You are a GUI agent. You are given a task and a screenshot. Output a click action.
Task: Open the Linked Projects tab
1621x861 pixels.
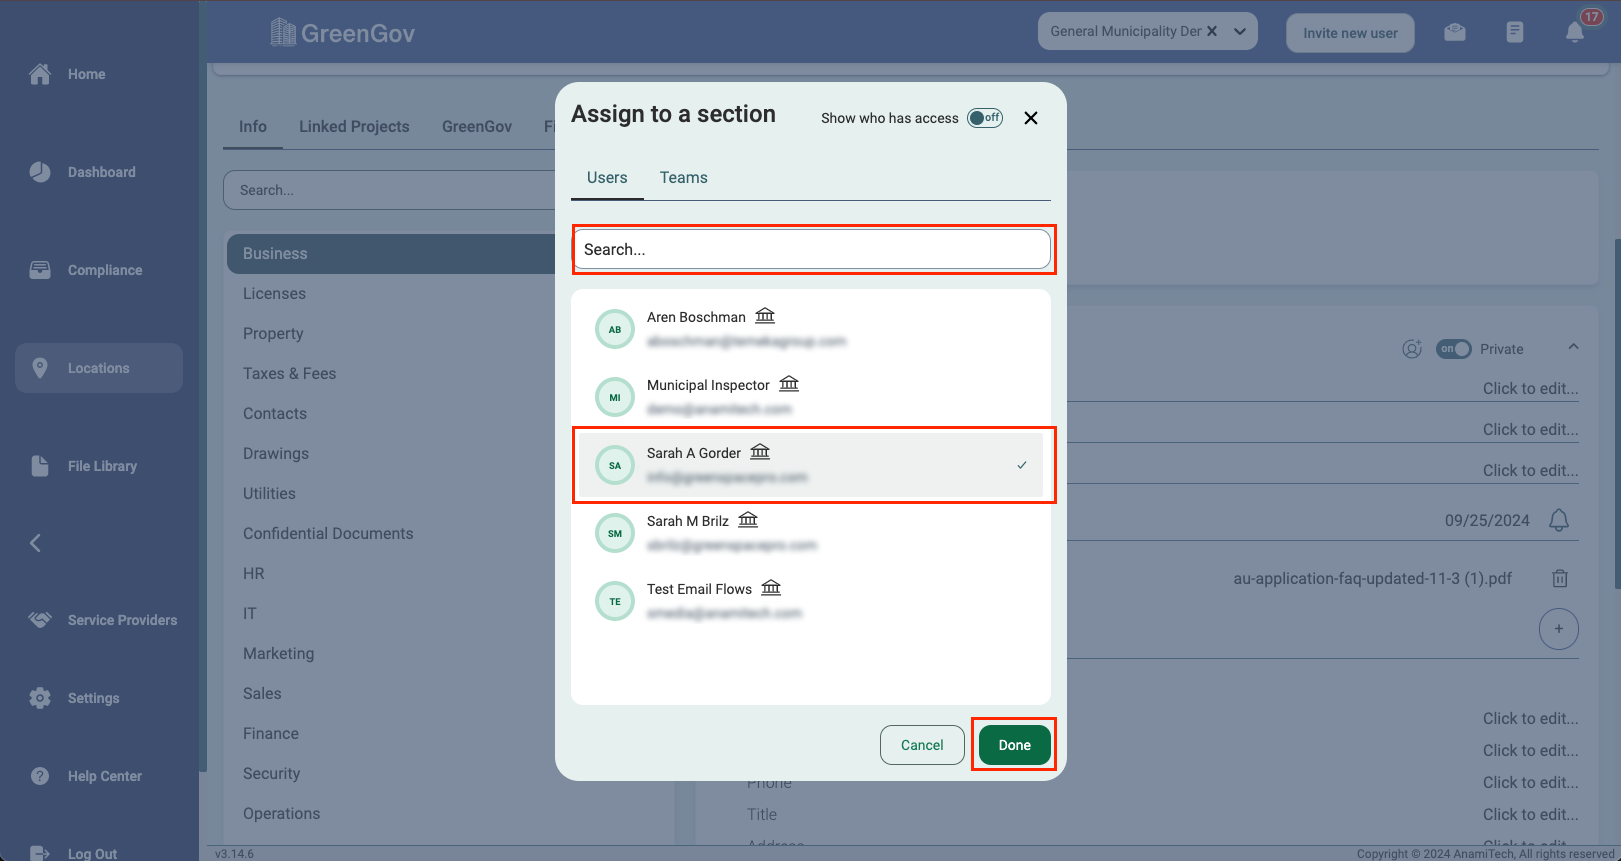(354, 126)
